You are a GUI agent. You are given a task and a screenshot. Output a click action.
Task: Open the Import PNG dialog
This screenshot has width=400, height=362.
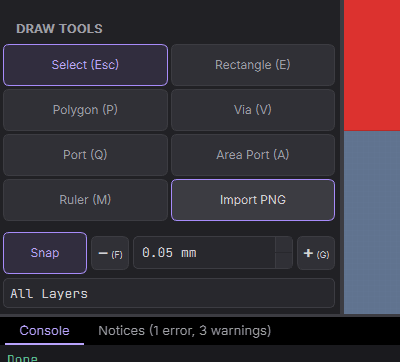pyautogui.click(x=253, y=200)
